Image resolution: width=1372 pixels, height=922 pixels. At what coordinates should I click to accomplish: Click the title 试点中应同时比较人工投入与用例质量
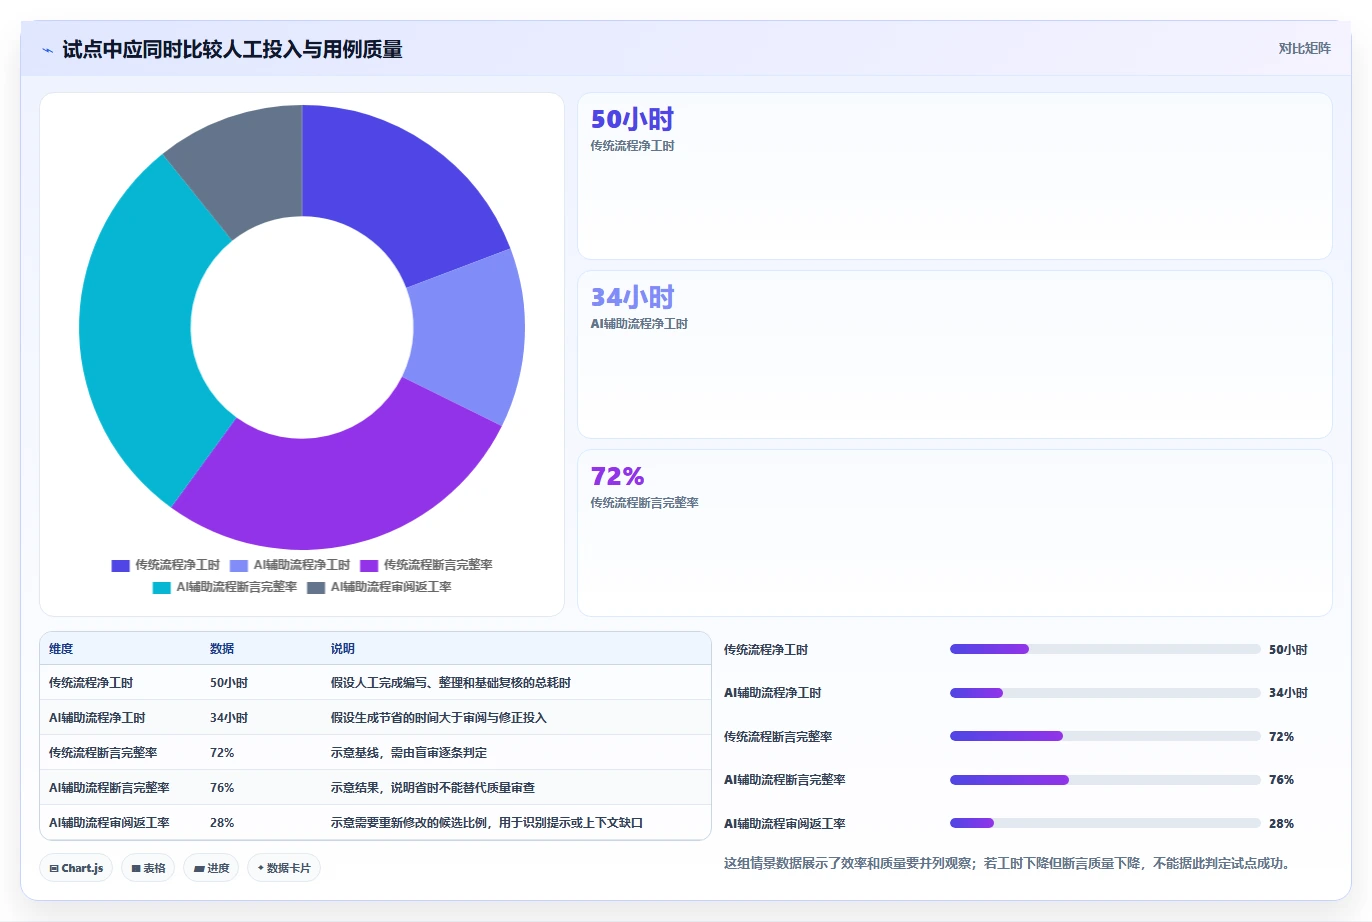pyautogui.click(x=232, y=49)
